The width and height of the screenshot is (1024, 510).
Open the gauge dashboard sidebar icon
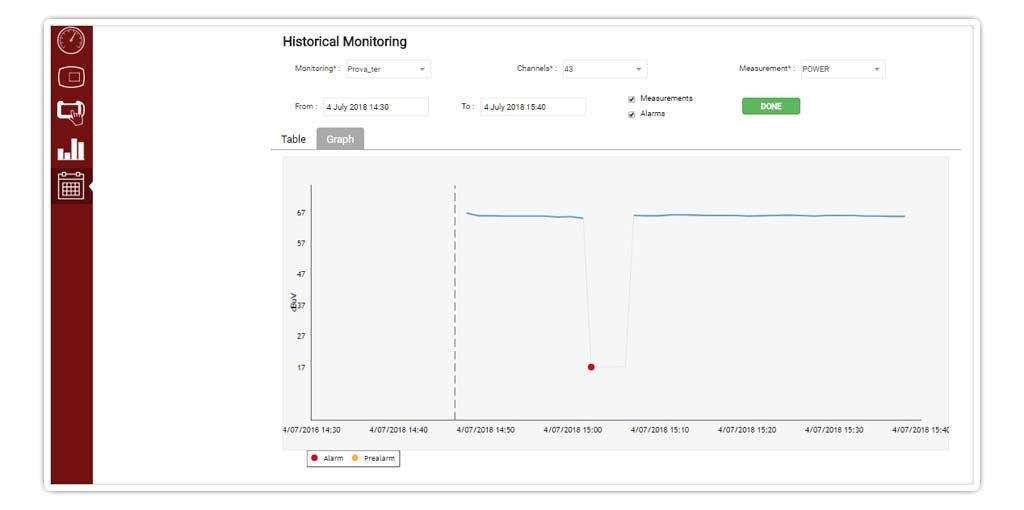[71, 40]
